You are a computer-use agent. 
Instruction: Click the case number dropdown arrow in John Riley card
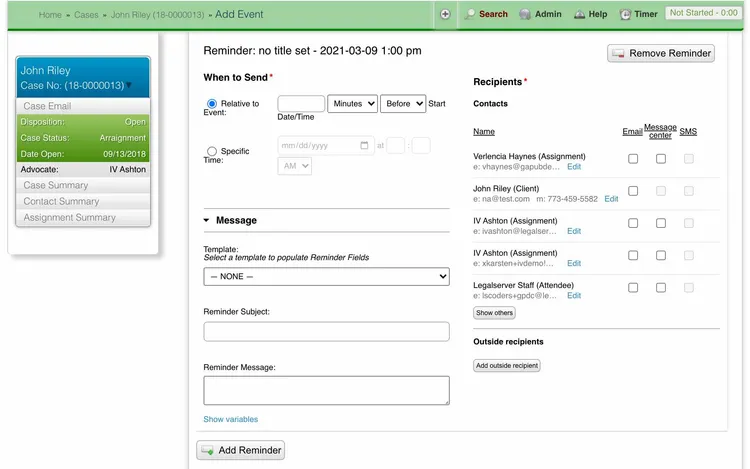coord(129,86)
